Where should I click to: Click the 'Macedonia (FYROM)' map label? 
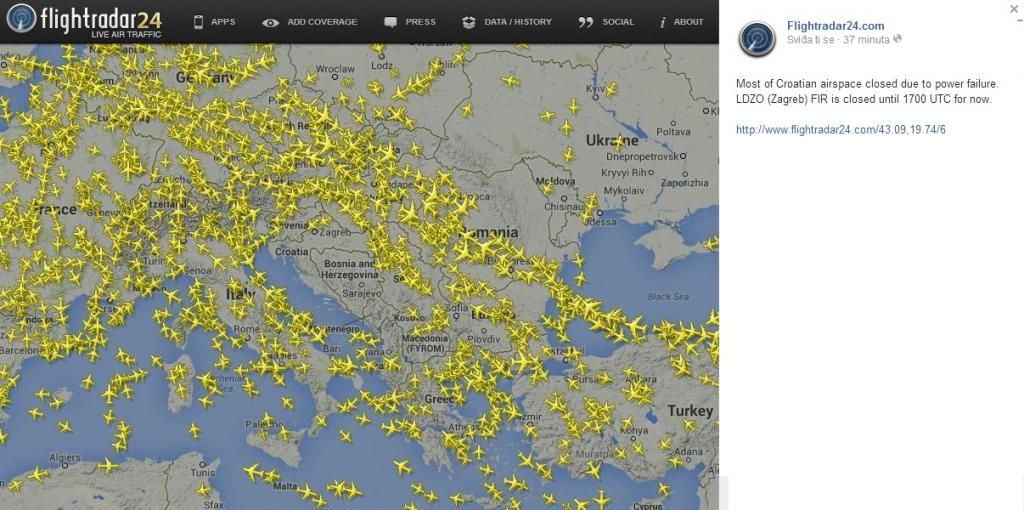[425, 343]
